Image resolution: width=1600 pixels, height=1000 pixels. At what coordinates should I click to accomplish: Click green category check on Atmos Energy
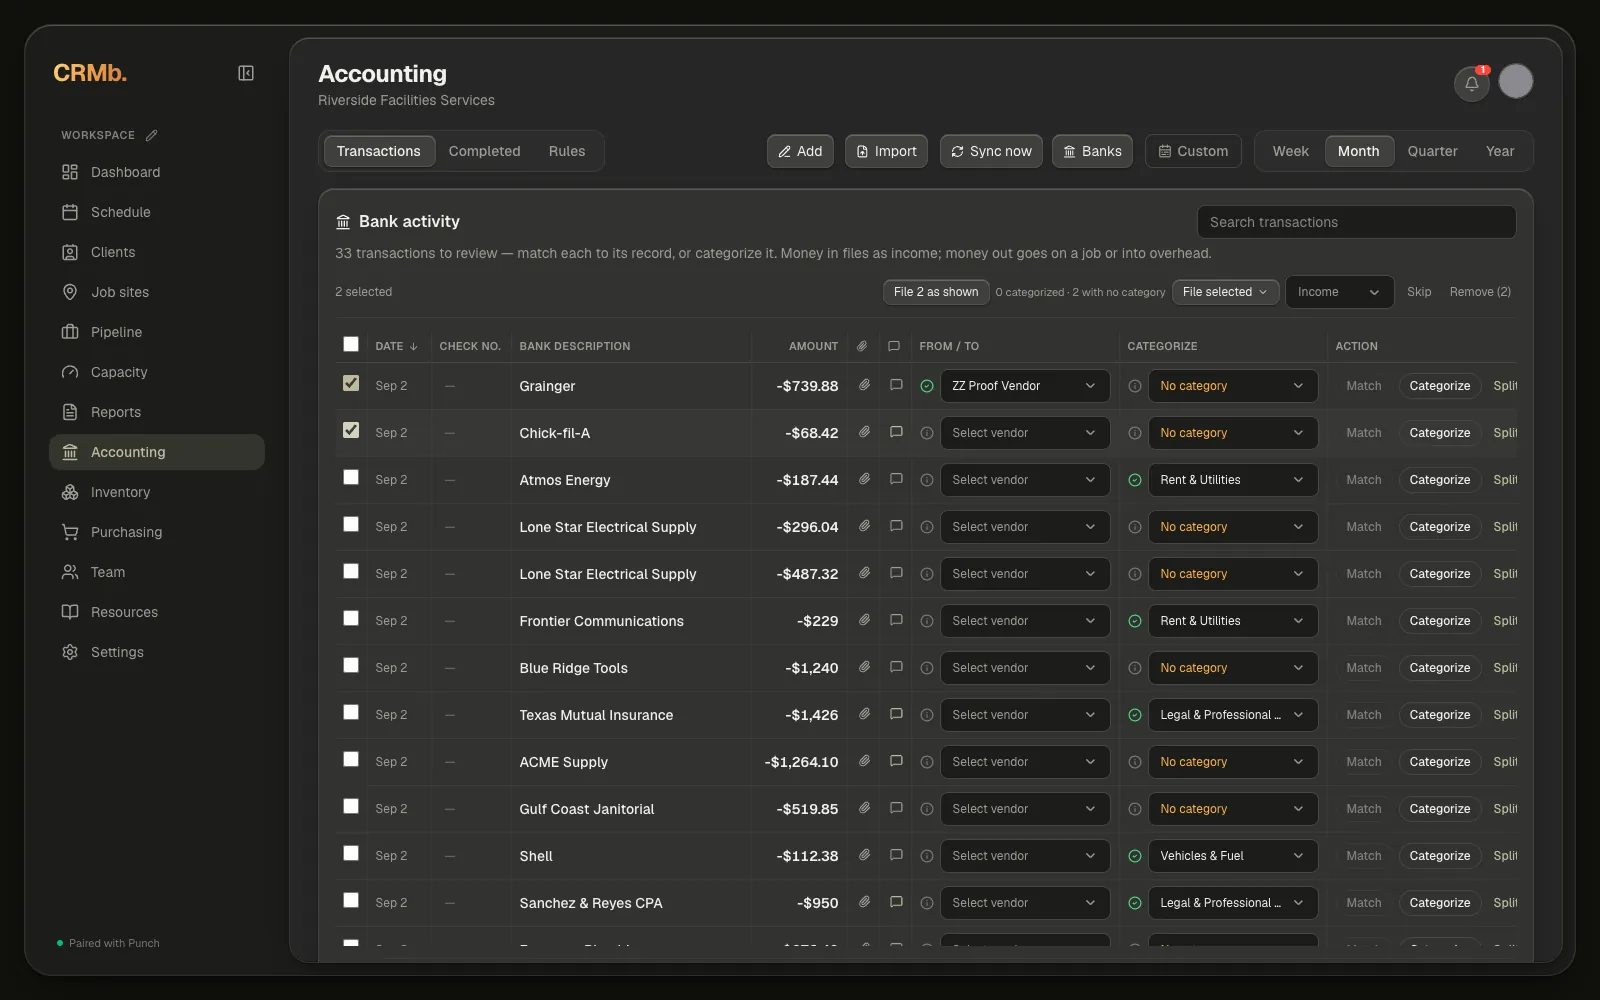point(1135,480)
